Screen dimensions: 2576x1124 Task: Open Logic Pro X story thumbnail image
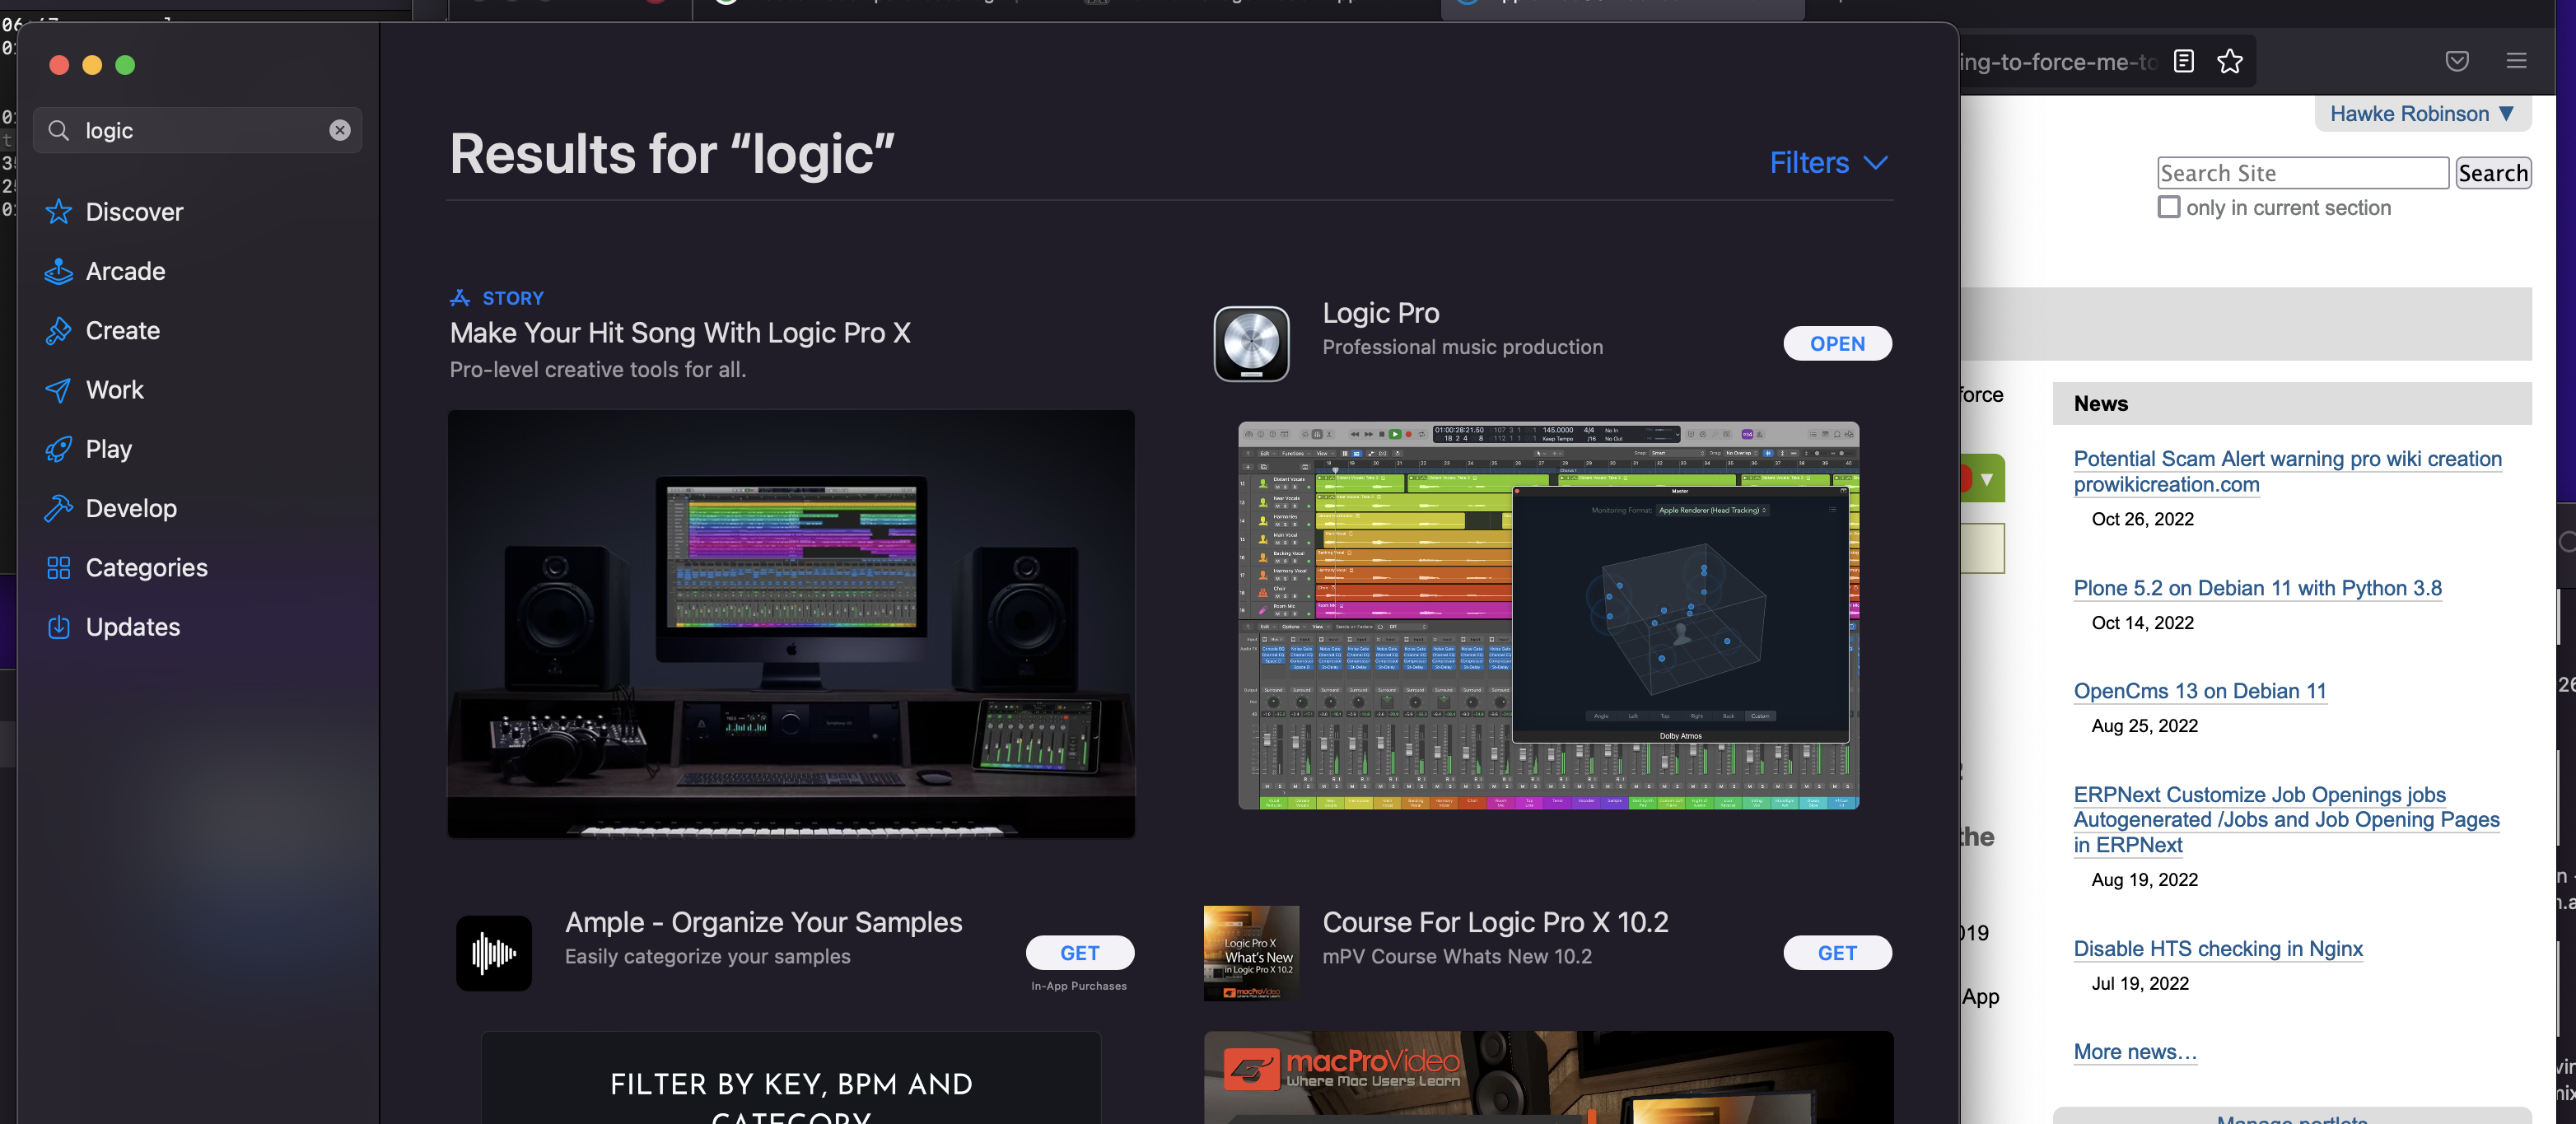(x=791, y=623)
